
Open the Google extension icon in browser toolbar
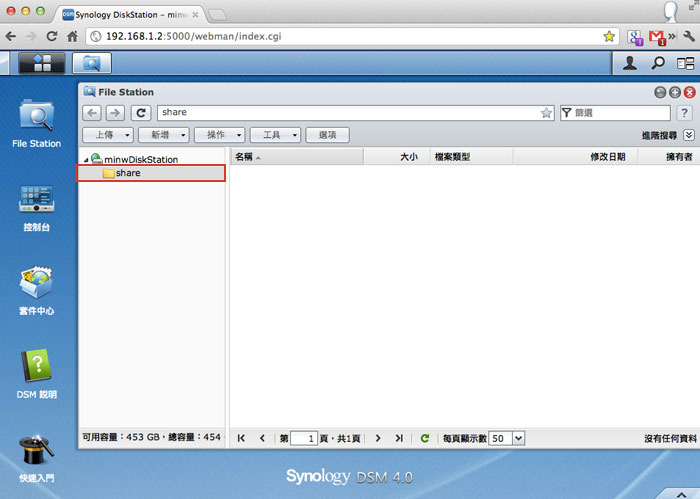[635, 37]
